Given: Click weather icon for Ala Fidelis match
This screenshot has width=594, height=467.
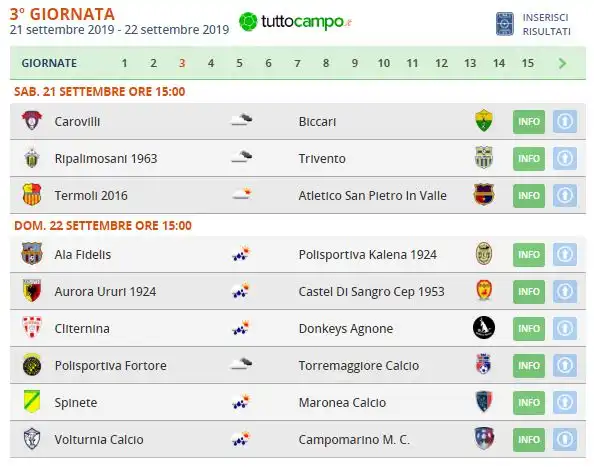Looking at the screenshot, I should (241, 254).
